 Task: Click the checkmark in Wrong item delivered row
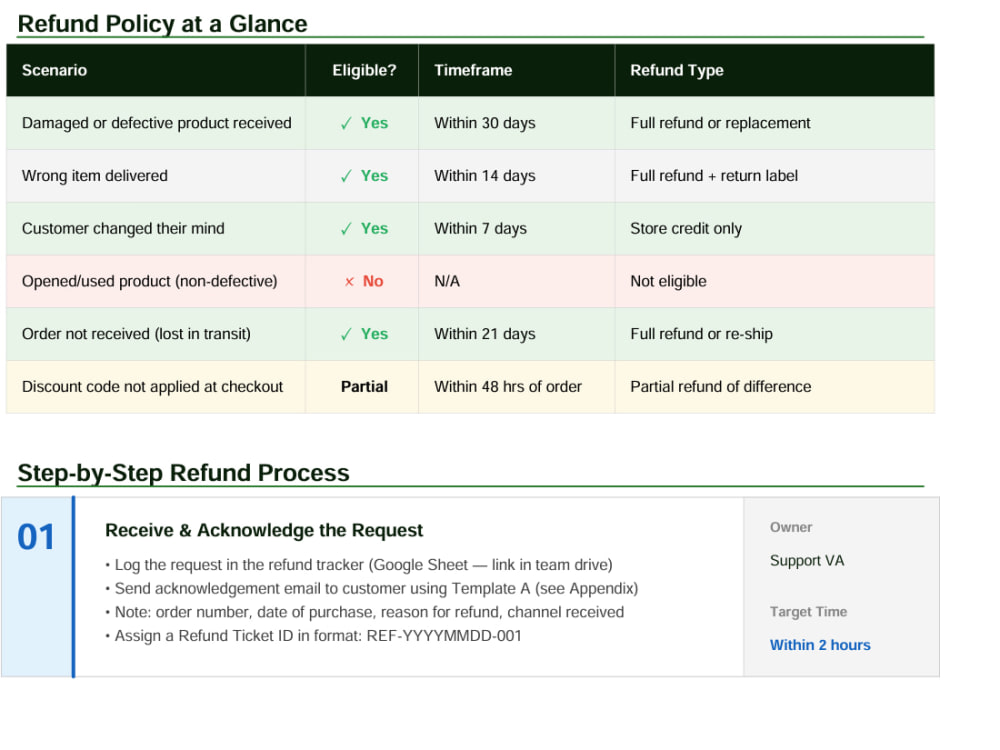coord(346,177)
